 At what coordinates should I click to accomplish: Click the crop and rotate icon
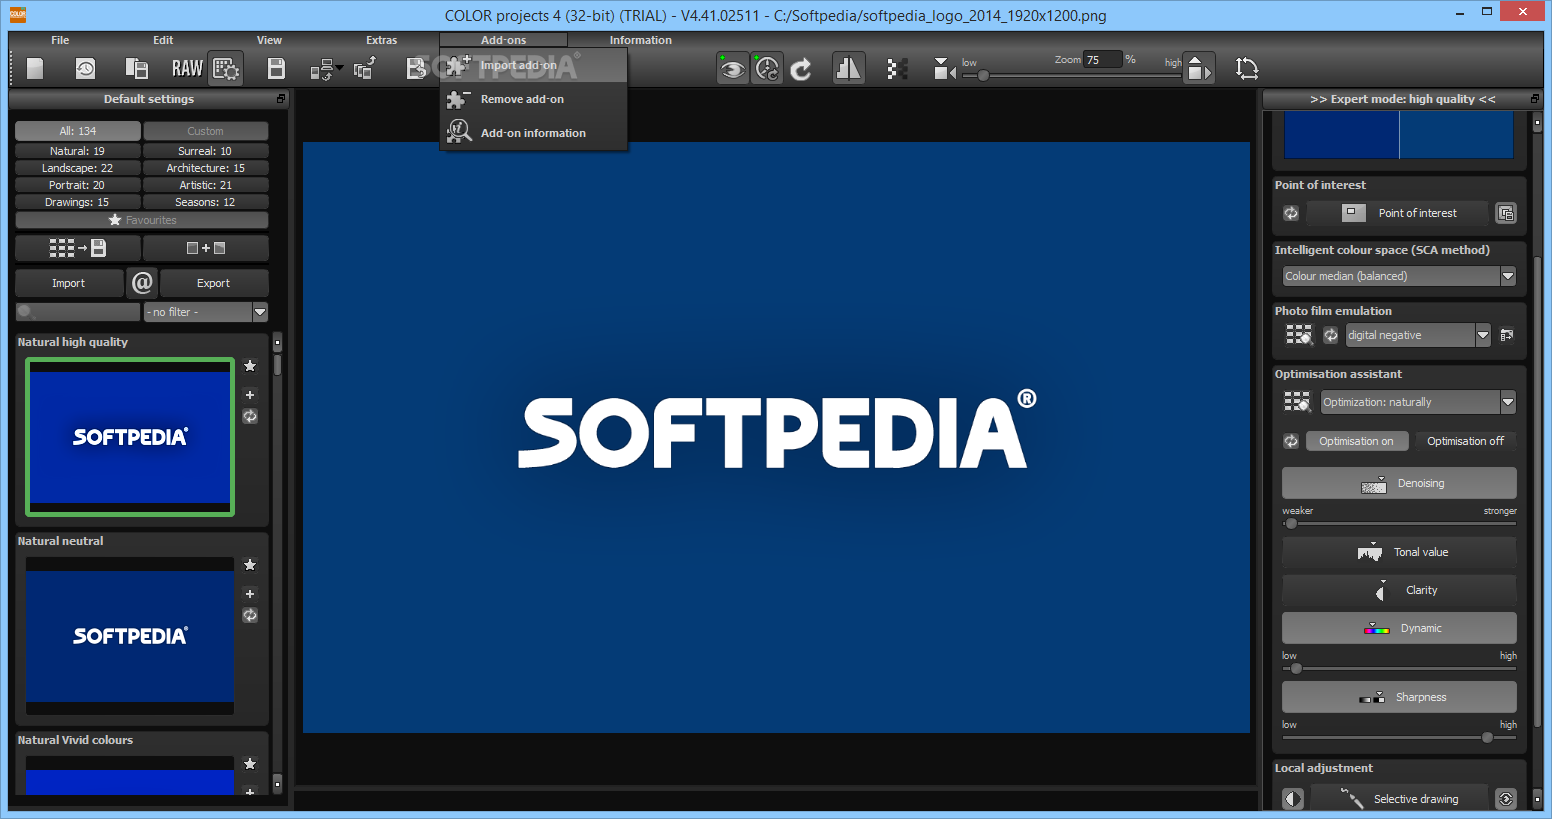coord(1247,68)
